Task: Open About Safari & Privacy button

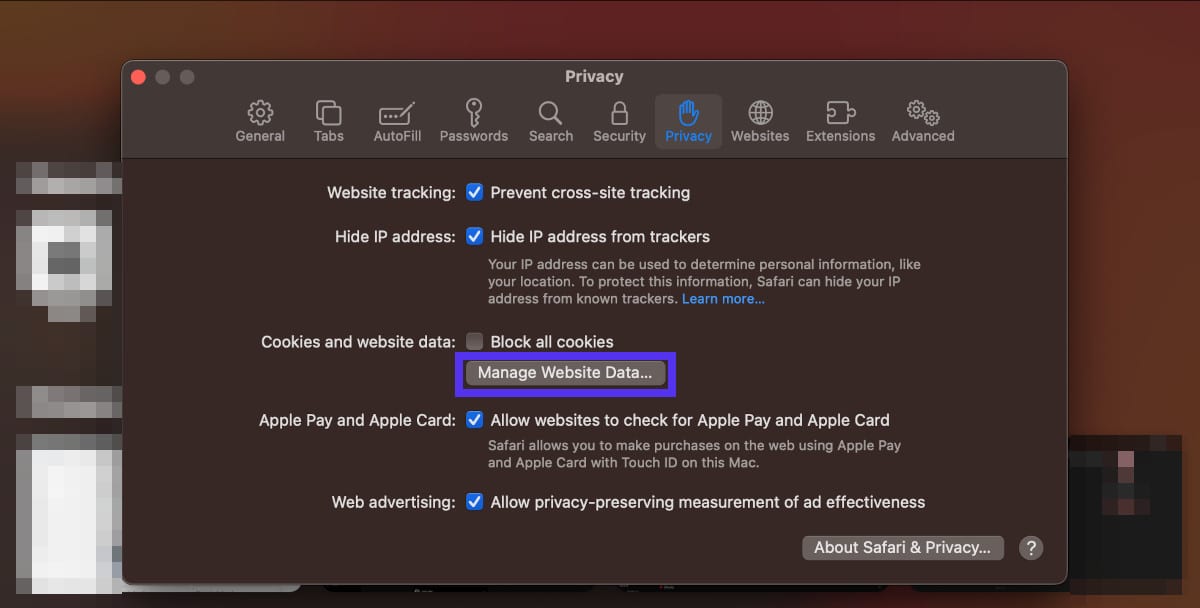Action: tap(902, 547)
